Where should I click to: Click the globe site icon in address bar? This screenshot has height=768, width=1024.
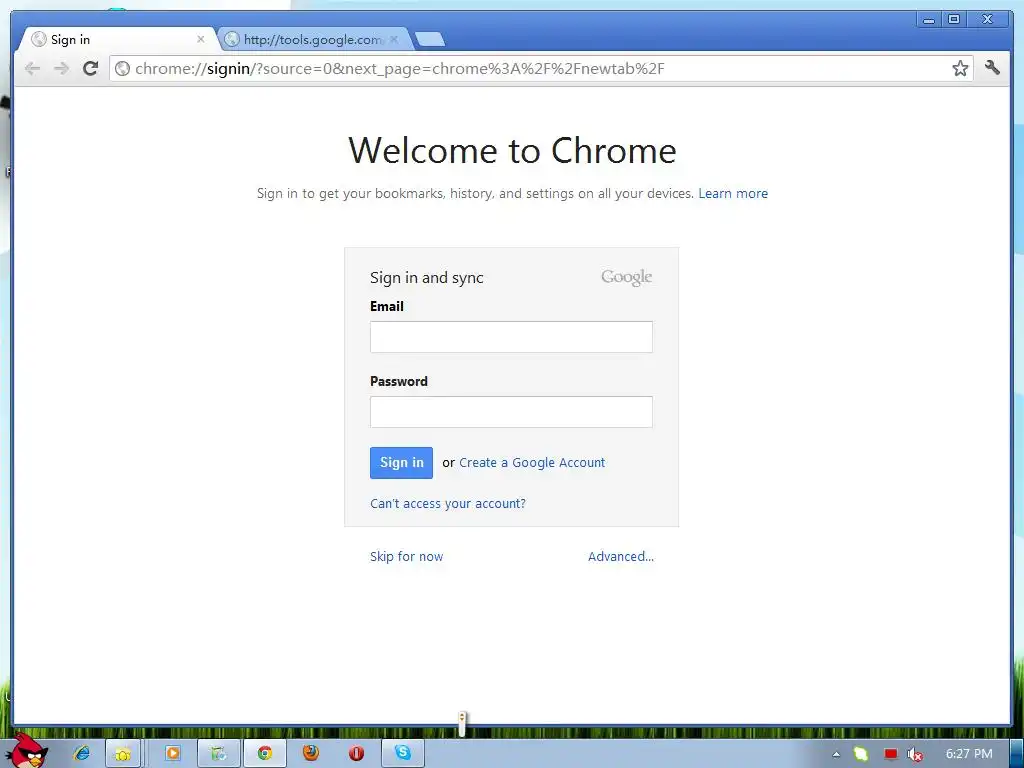122,69
